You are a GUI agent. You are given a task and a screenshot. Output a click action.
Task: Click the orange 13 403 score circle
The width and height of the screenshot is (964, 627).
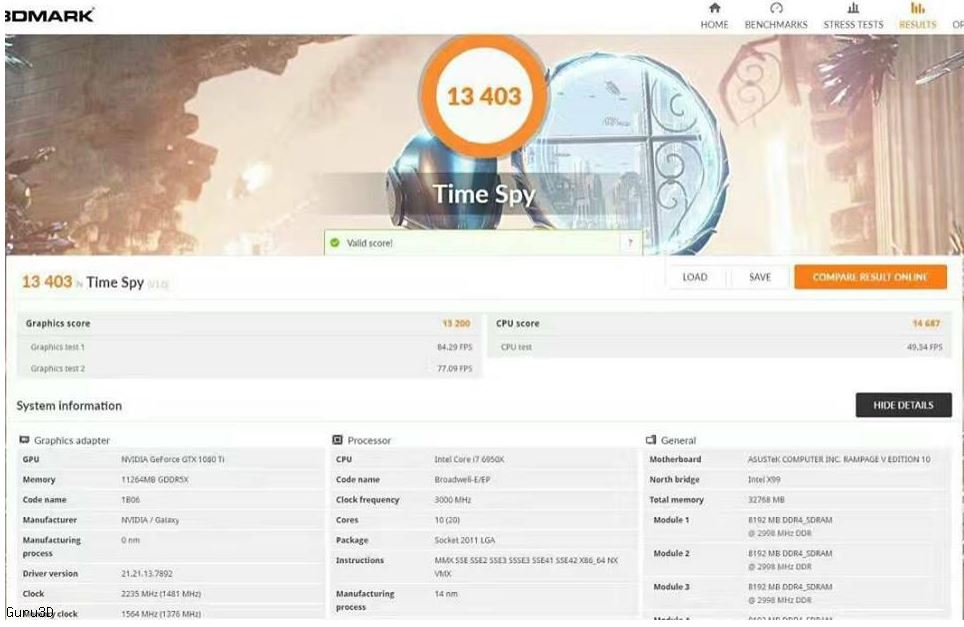(483, 96)
